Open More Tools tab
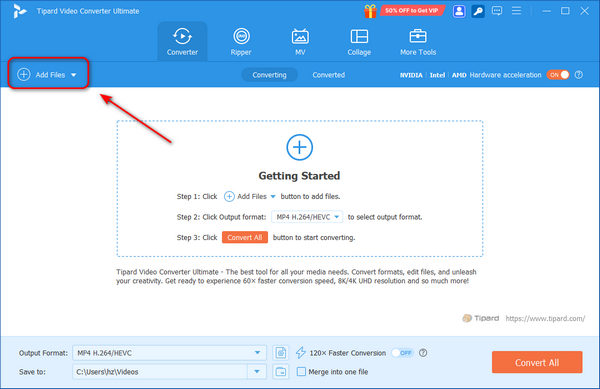Screen dimensions: 600x389 [x=418, y=41]
